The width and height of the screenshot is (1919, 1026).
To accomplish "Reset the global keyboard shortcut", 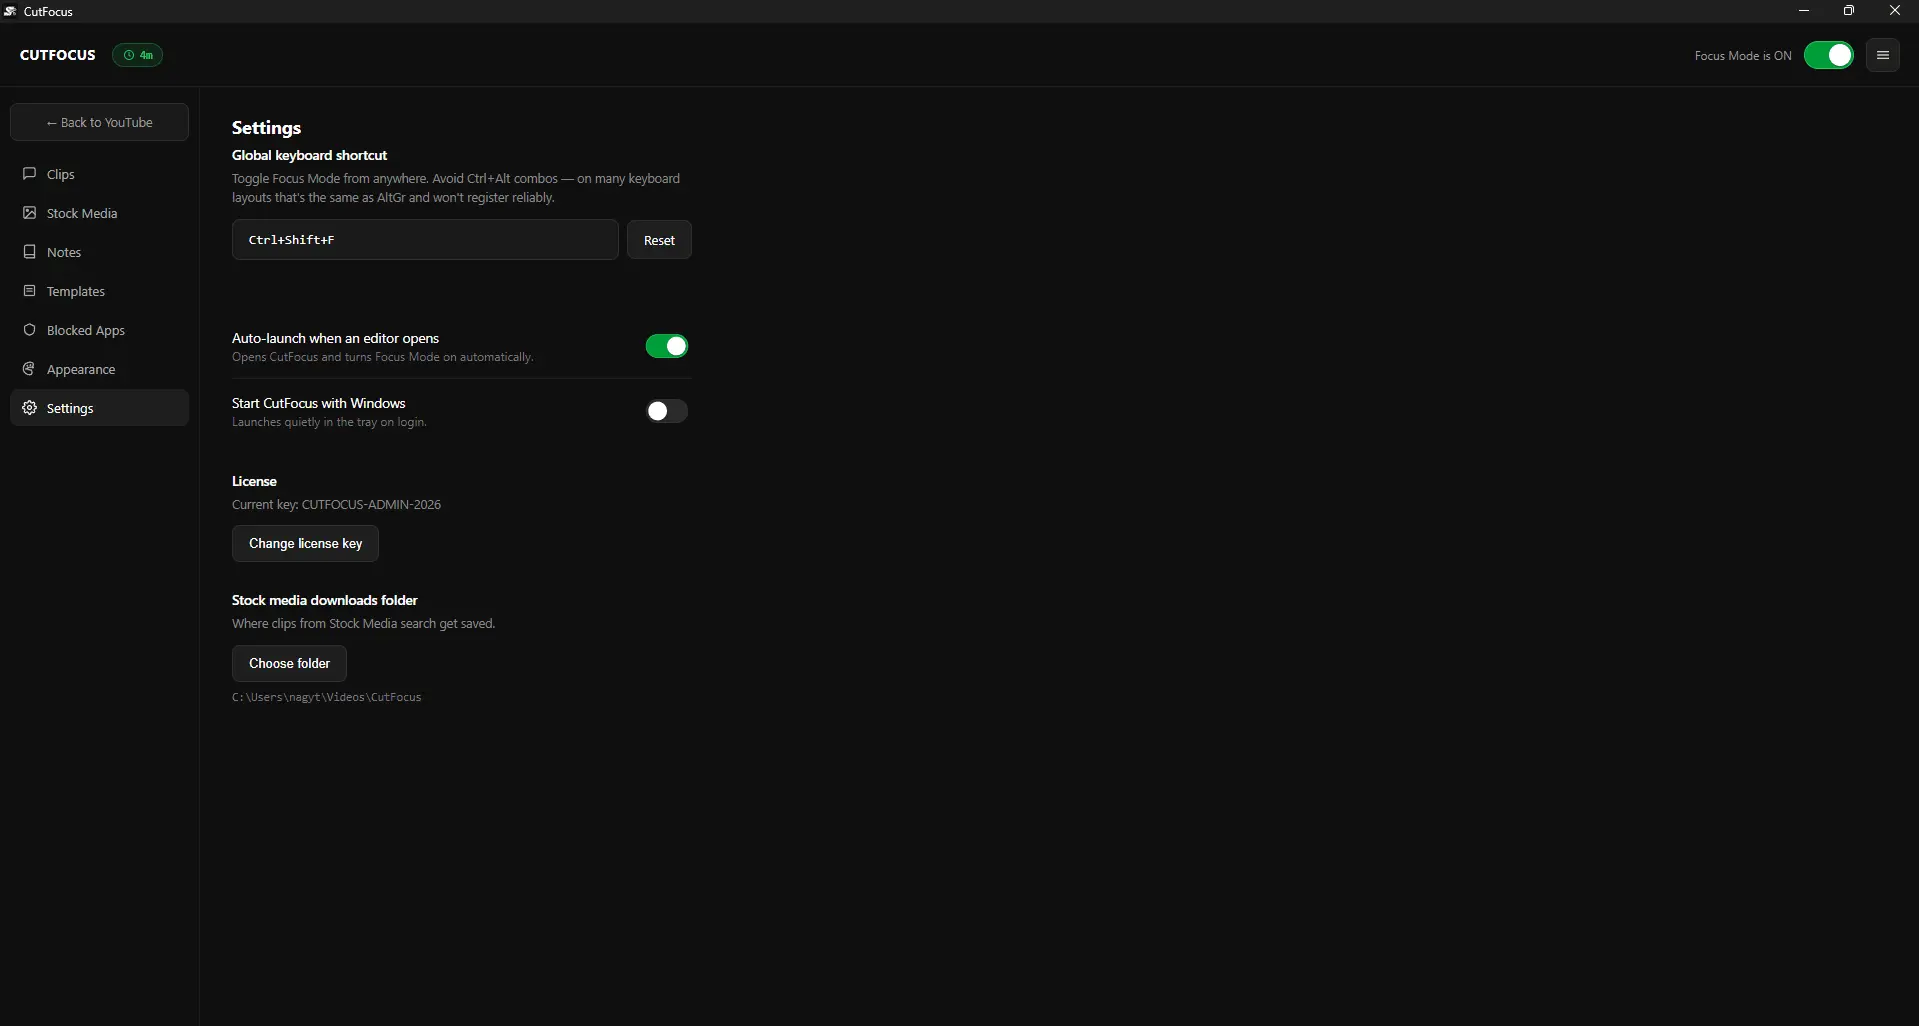I will point(659,240).
